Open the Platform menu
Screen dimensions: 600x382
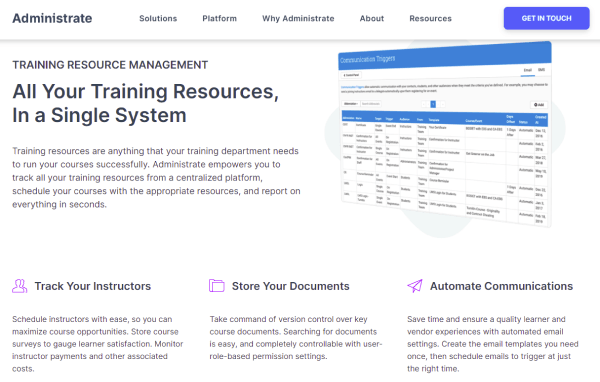(220, 18)
